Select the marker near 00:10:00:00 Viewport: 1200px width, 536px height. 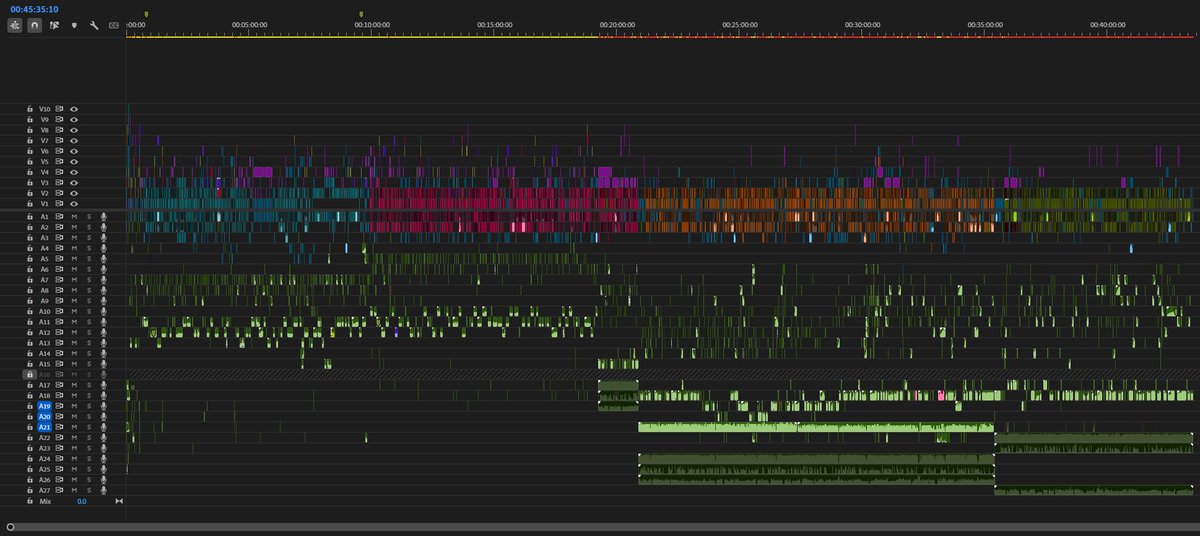click(361, 14)
